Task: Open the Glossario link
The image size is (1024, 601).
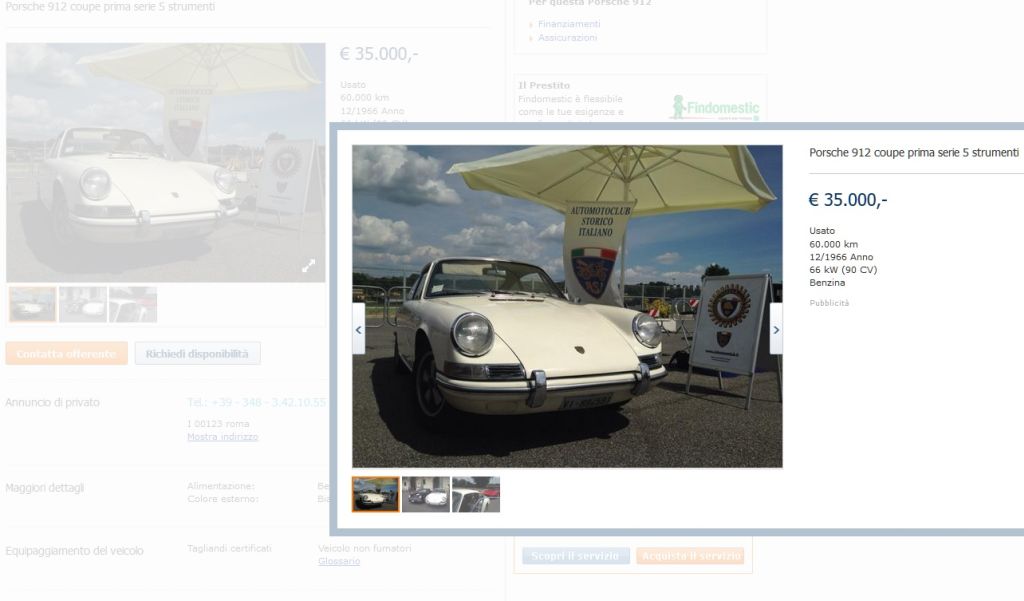Action: pyautogui.click(x=339, y=561)
